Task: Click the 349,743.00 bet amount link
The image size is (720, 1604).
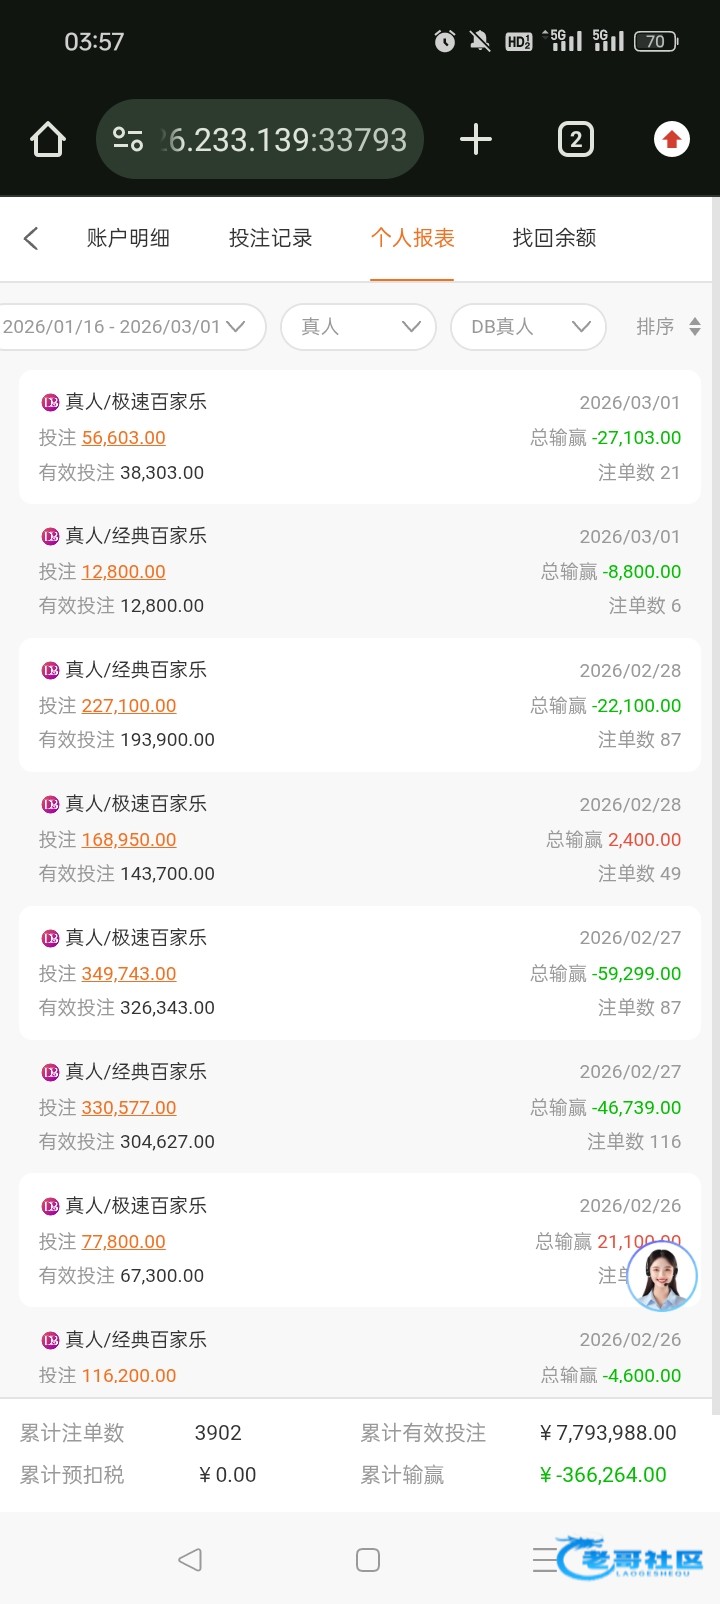Action: (129, 974)
